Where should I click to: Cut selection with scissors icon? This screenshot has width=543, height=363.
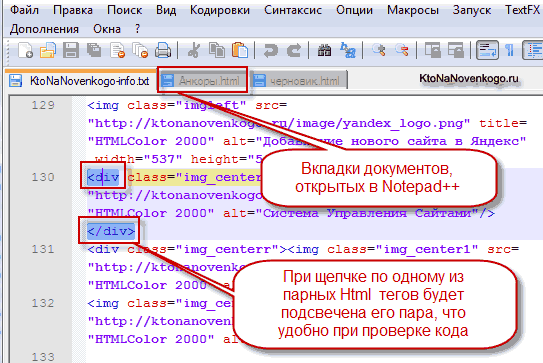[194, 51]
